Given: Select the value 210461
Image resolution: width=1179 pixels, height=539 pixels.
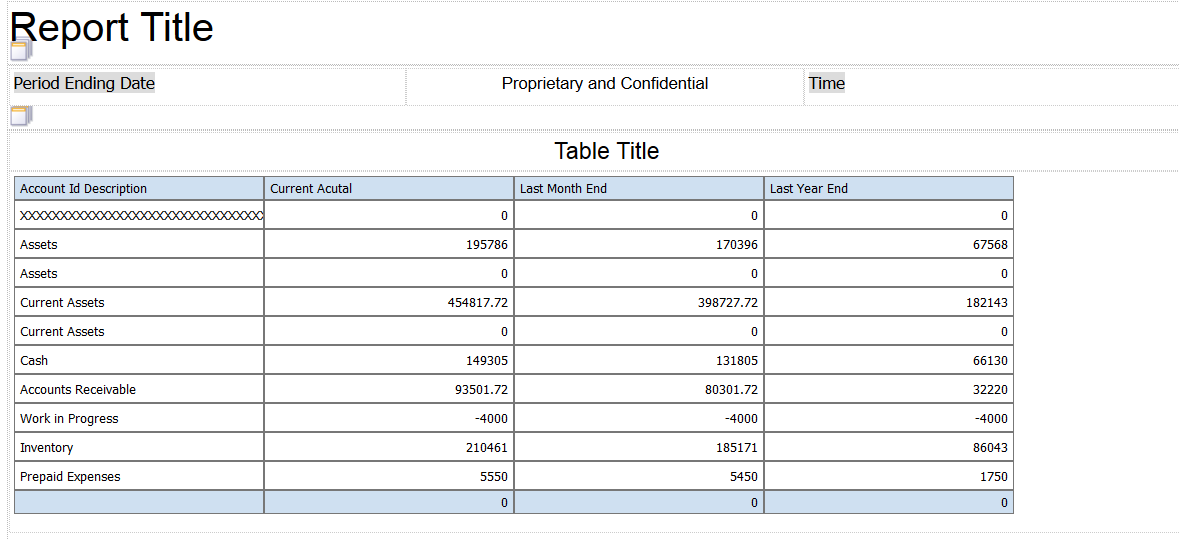Looking at the screenshot, I should (486, 448).
